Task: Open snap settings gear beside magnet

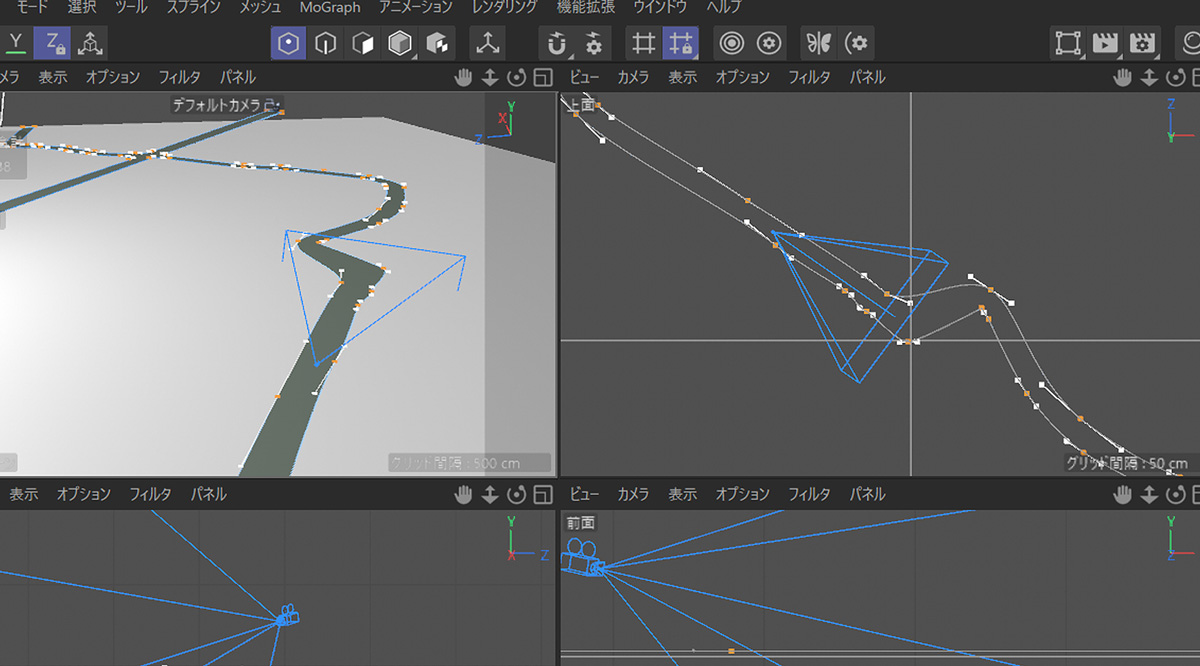Action: click(594, 43)
